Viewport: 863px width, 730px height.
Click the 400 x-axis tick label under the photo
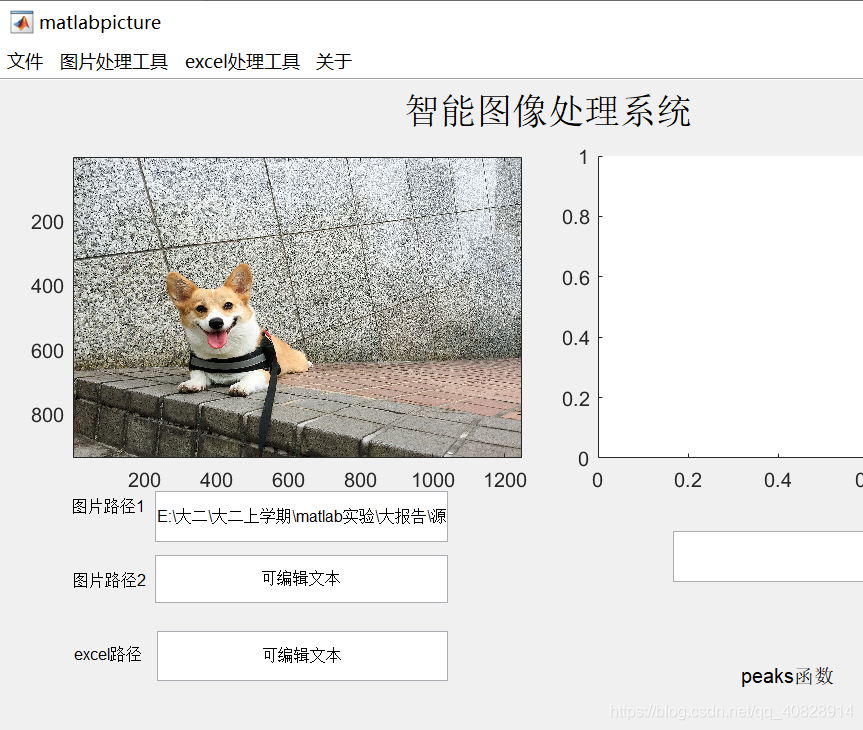coord(216,481)
